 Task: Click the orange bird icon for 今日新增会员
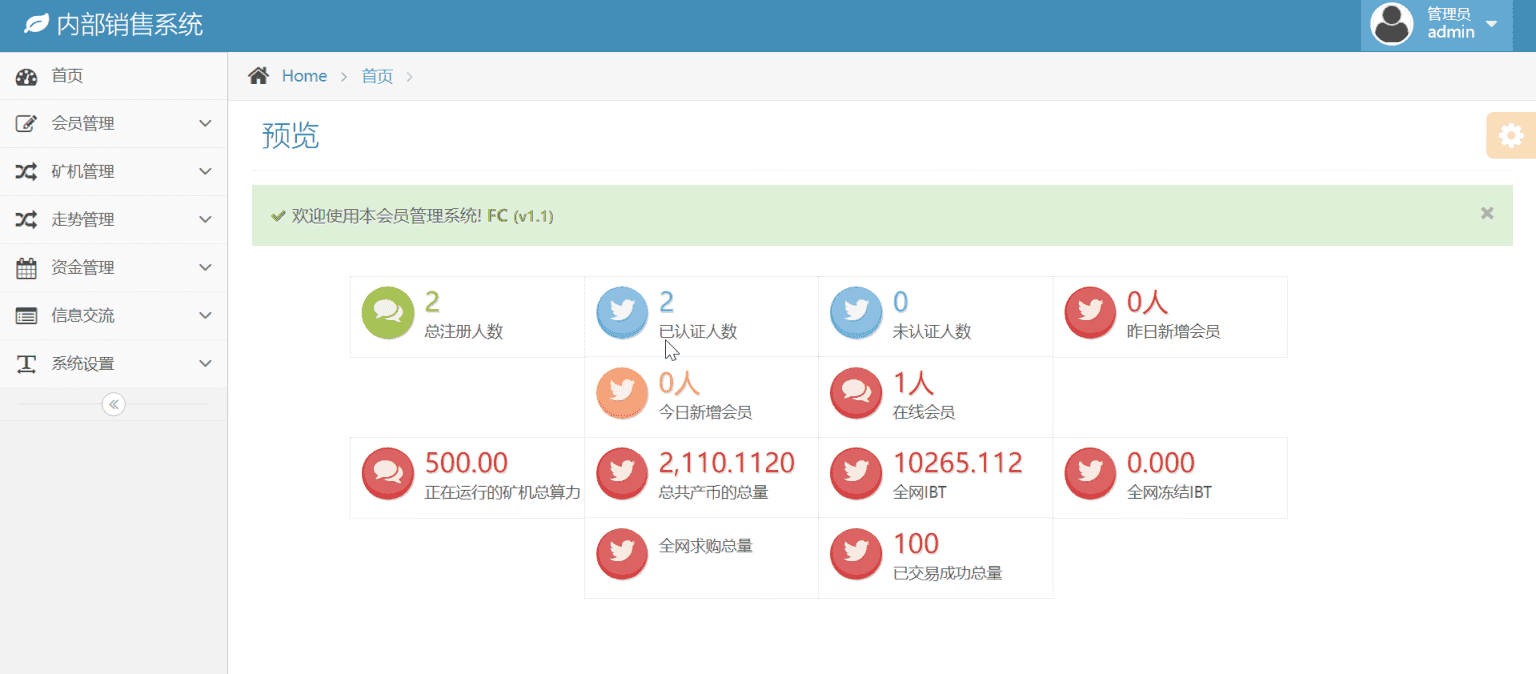pyautogui.click(x=621, y=393)
